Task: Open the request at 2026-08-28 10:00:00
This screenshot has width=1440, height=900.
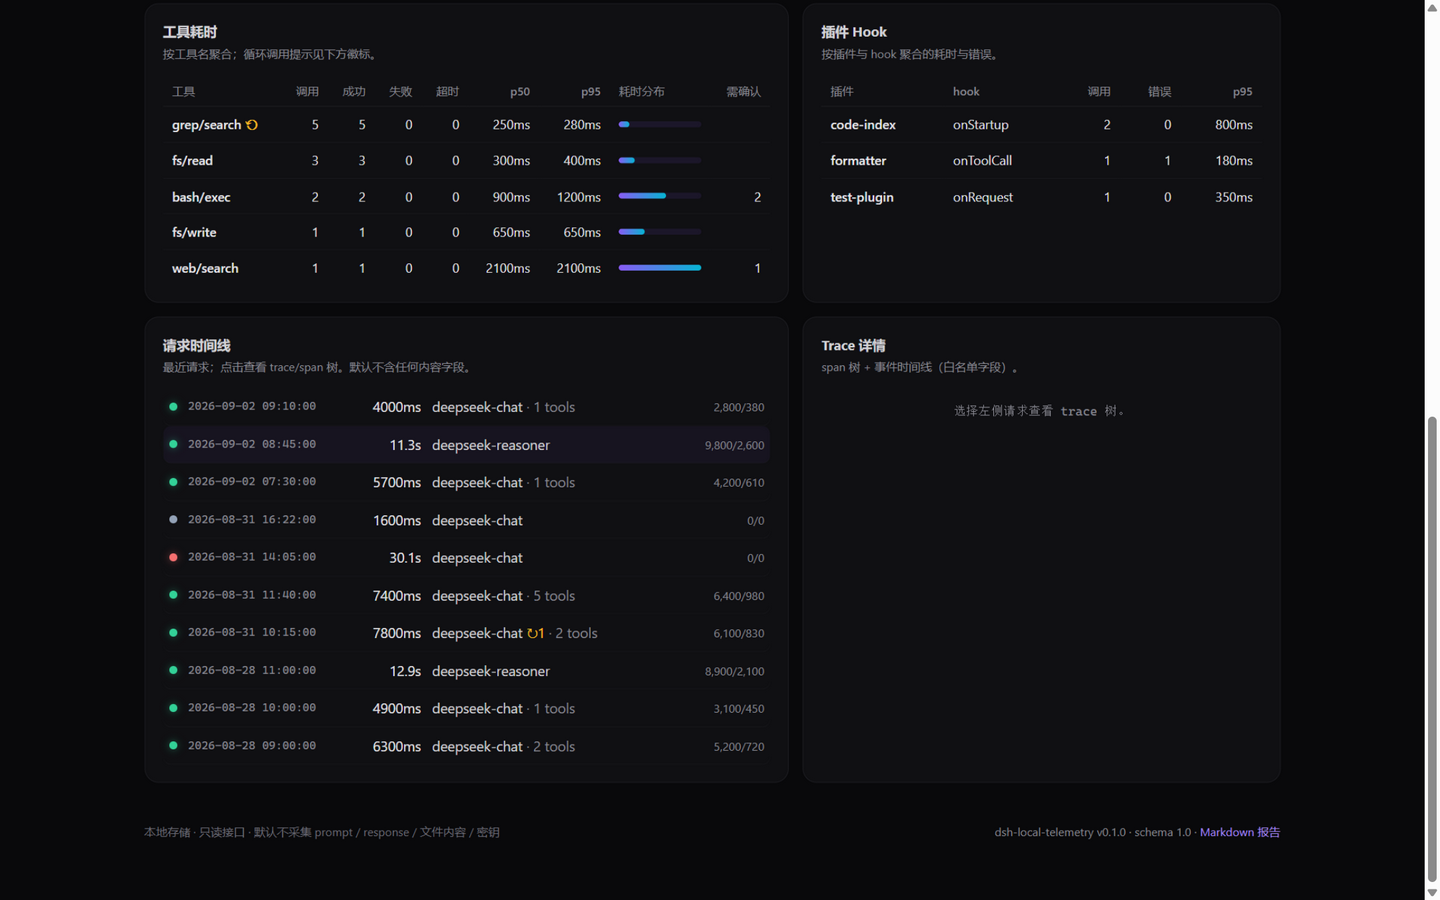Action: [x=466, y=708]
